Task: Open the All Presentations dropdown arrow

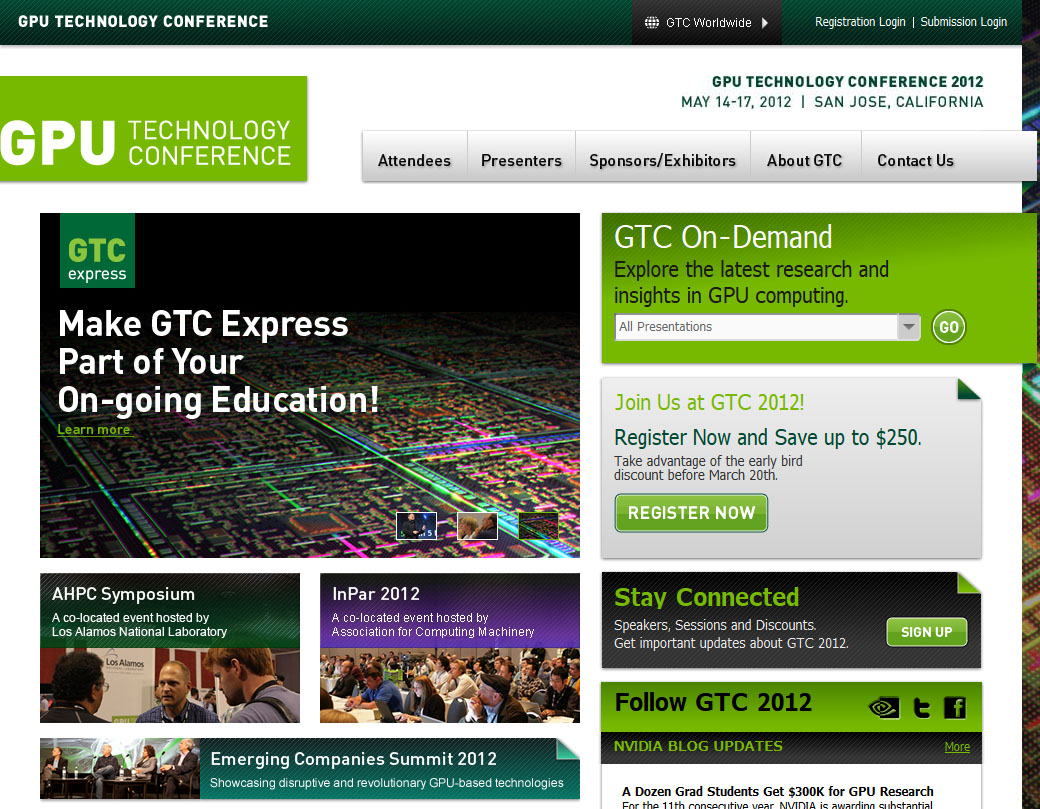Action: 909,327
